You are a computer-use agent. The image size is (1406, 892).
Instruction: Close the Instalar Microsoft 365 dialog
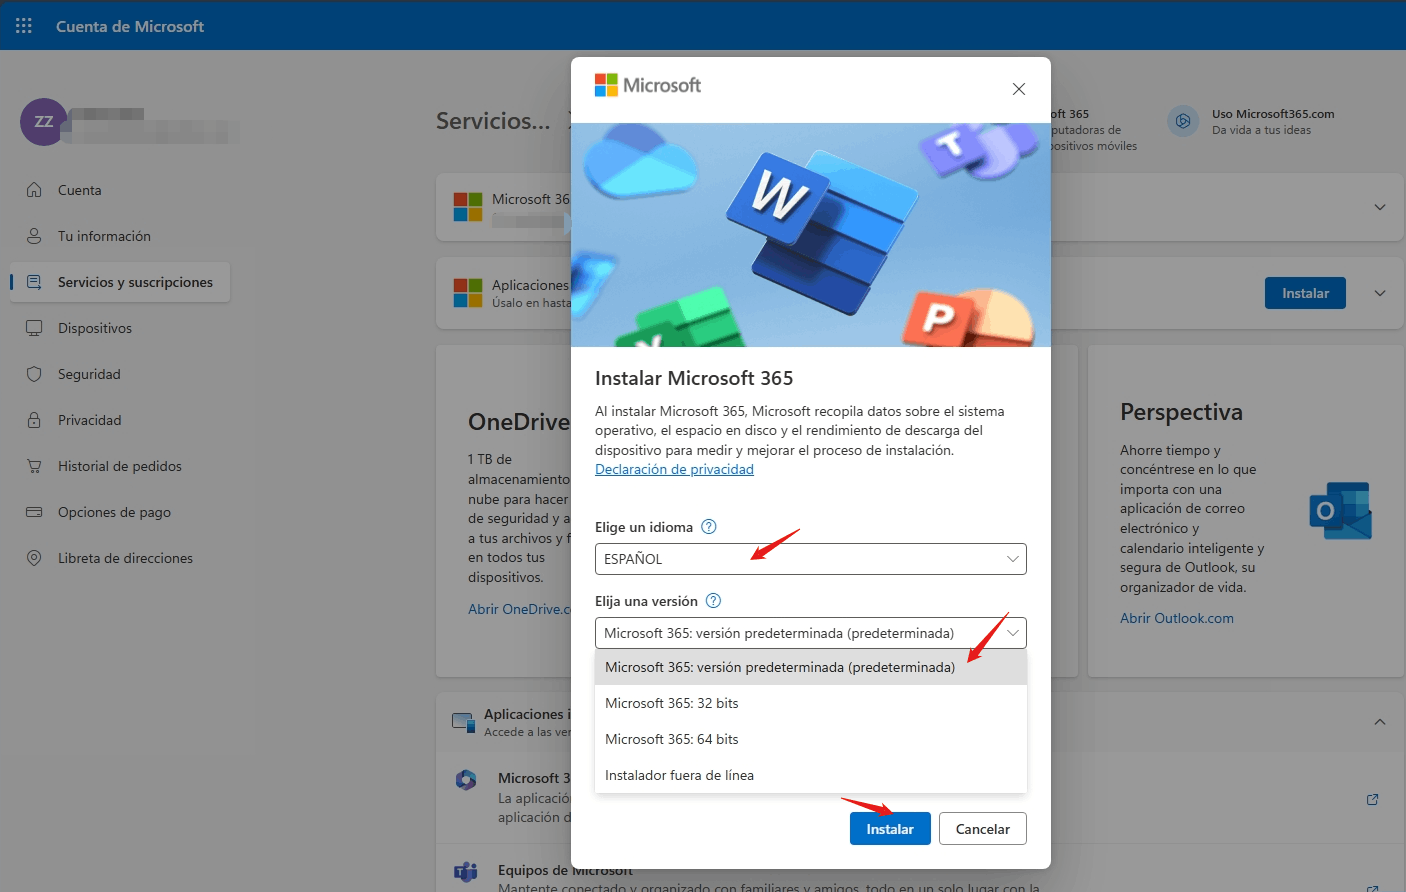point(1019,89)
